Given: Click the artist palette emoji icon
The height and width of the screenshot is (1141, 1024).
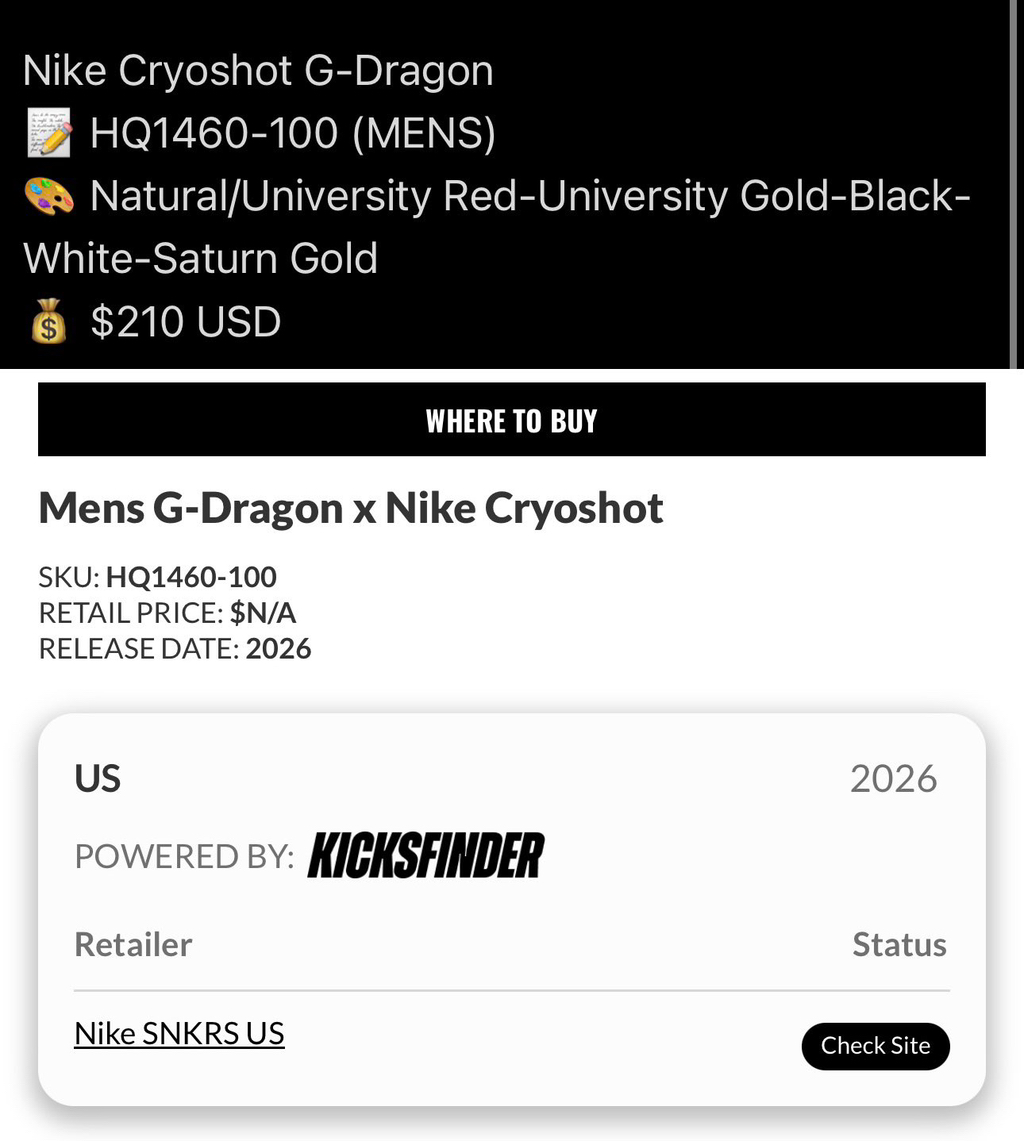Looking at the screenshot, I should [49, 196].
